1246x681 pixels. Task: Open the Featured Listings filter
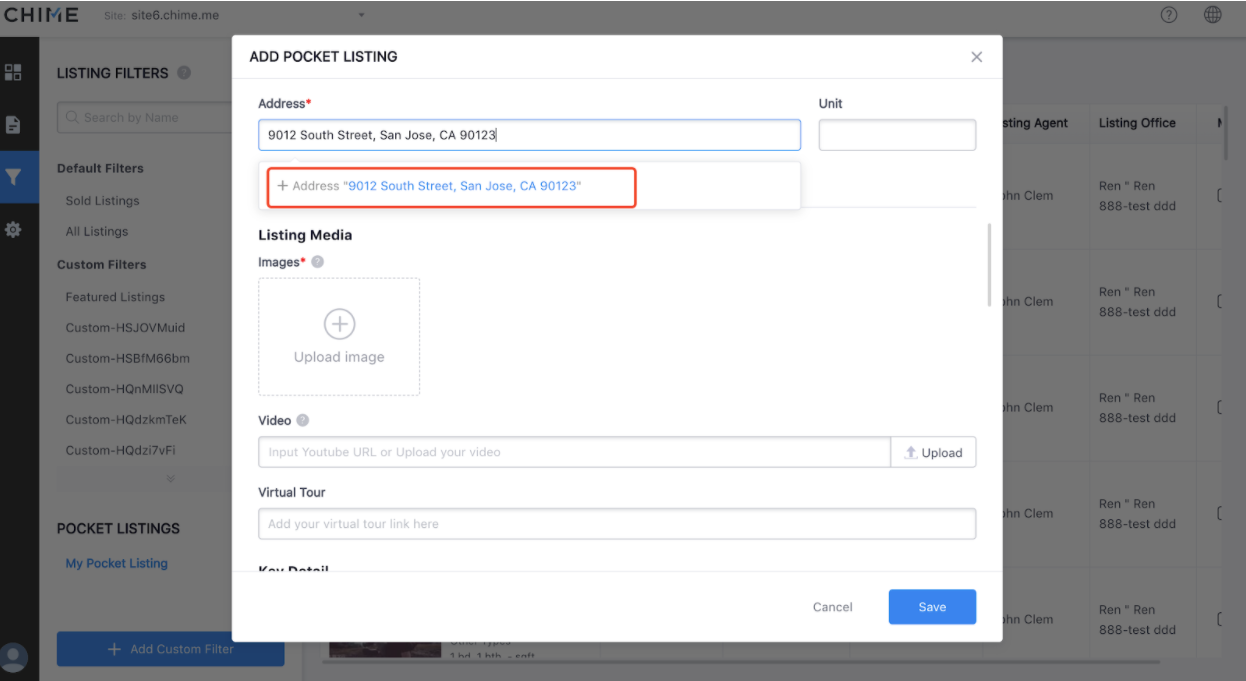point(115,297)
